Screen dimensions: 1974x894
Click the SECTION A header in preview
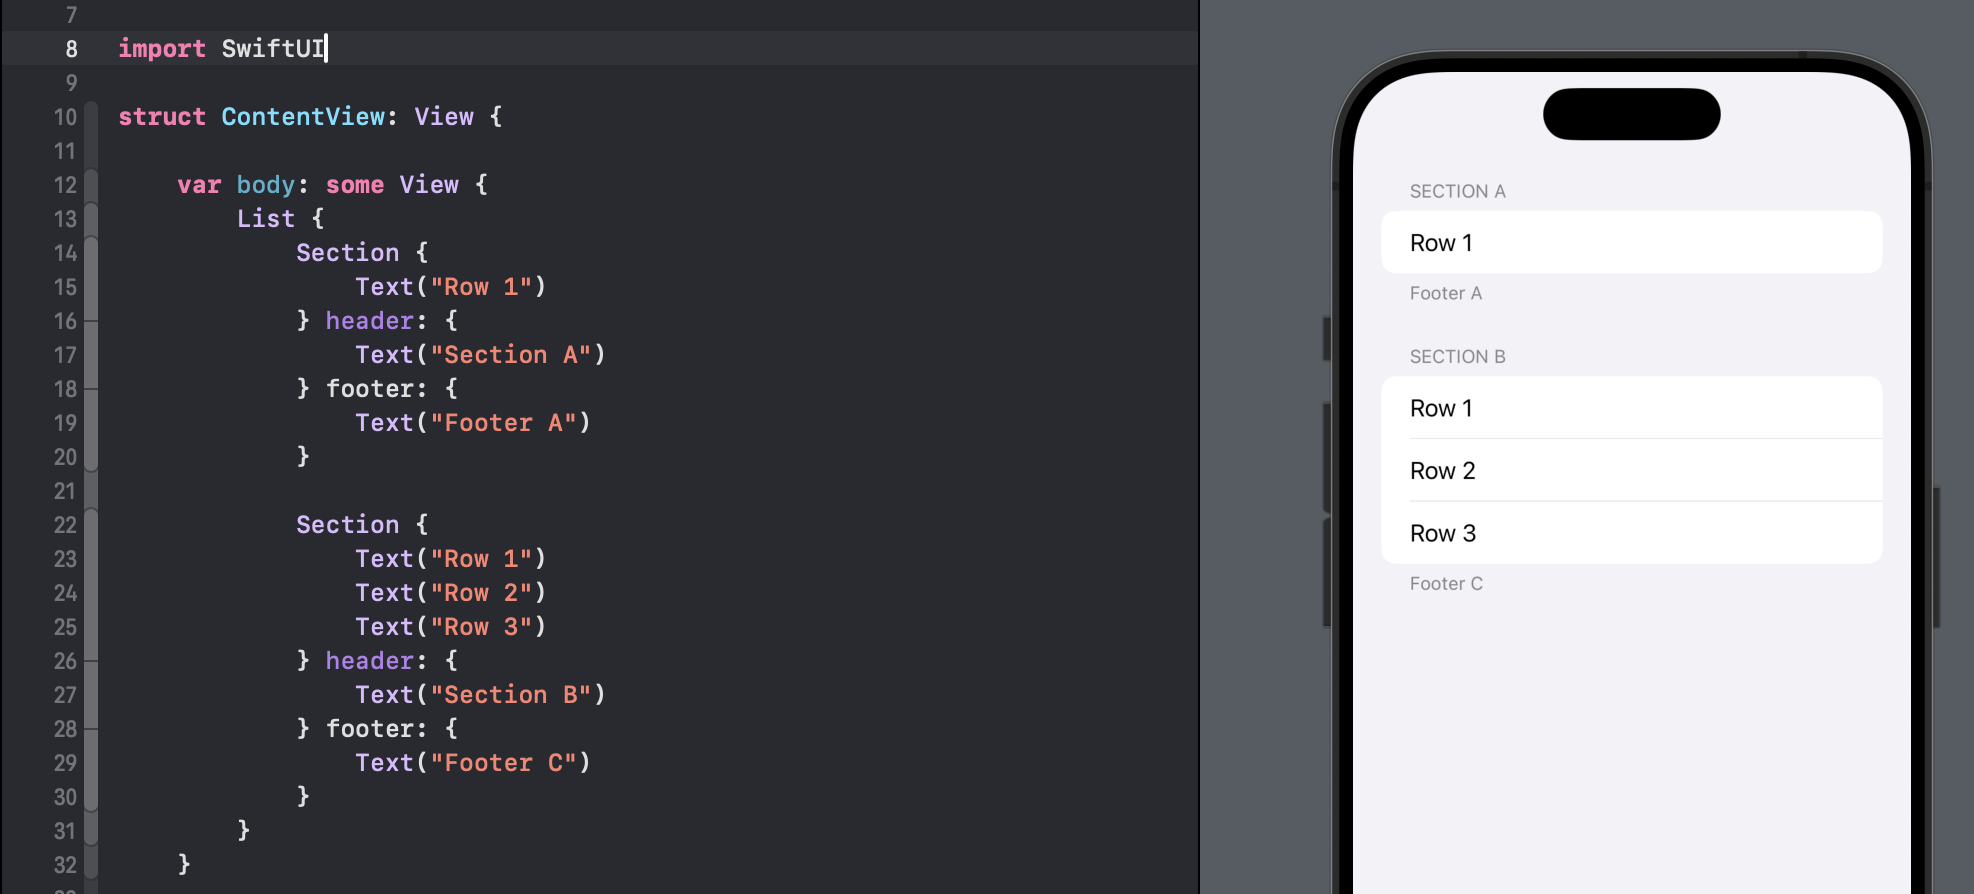pos(1457,191)
